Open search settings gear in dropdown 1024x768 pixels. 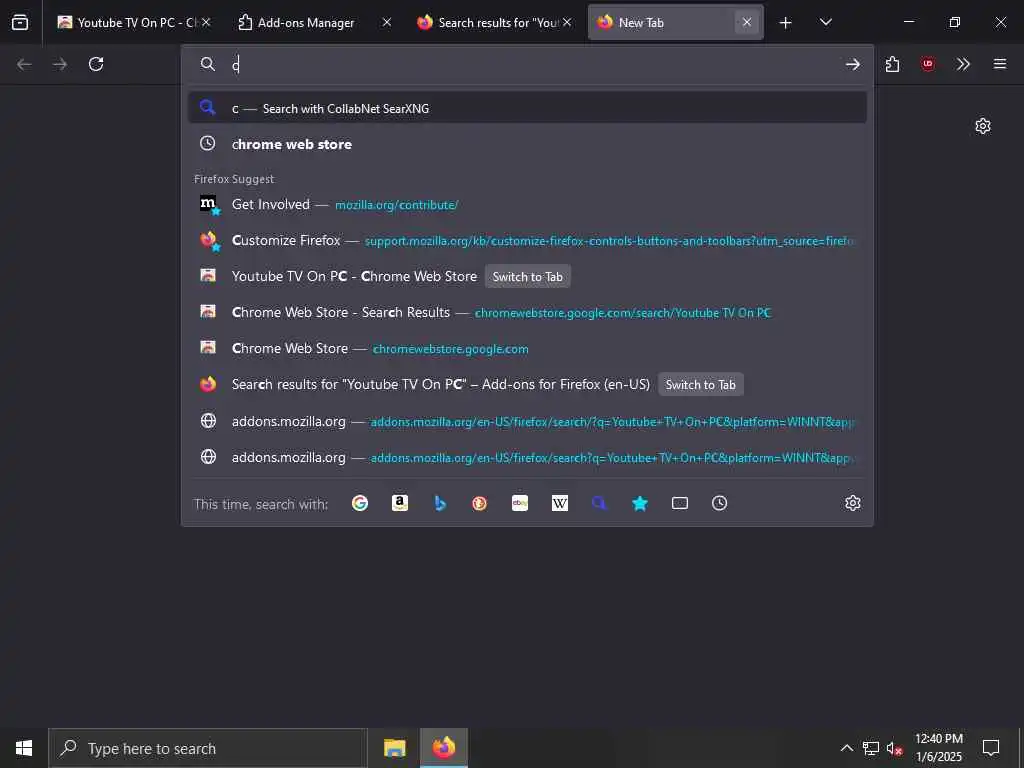[x=852, y=503]
